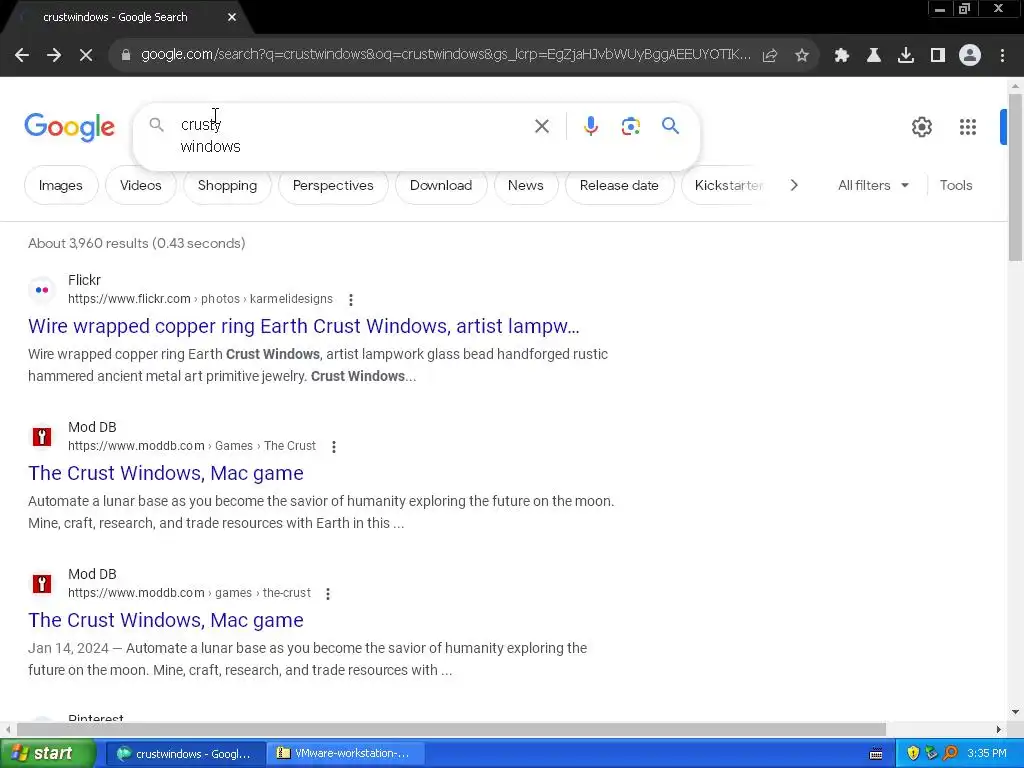Open on-screen keyboard taskbar icon
The image size is (1024, 768).
point(876,754)
